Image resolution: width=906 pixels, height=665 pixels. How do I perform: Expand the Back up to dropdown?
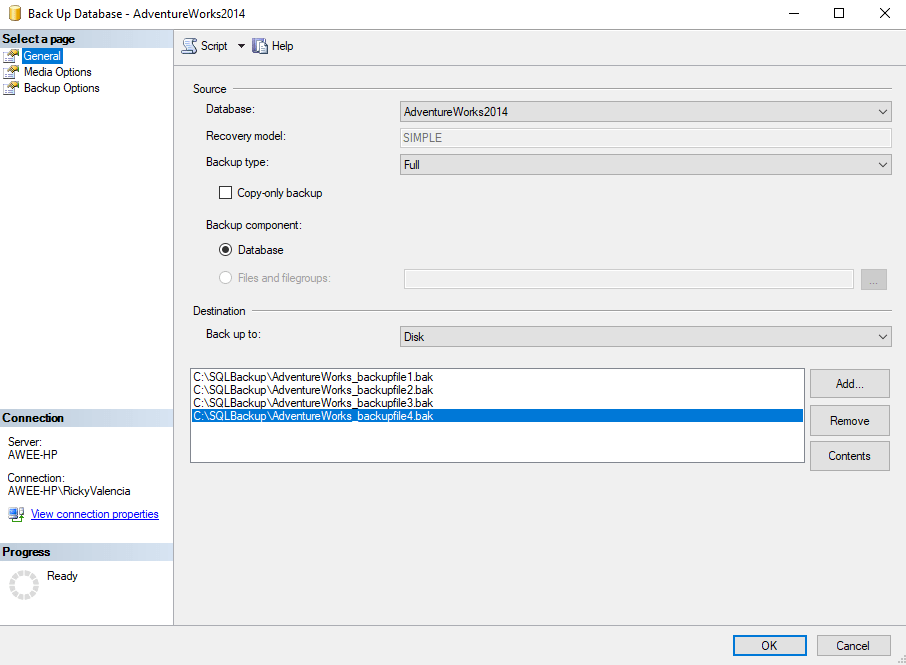click(645, 337)
